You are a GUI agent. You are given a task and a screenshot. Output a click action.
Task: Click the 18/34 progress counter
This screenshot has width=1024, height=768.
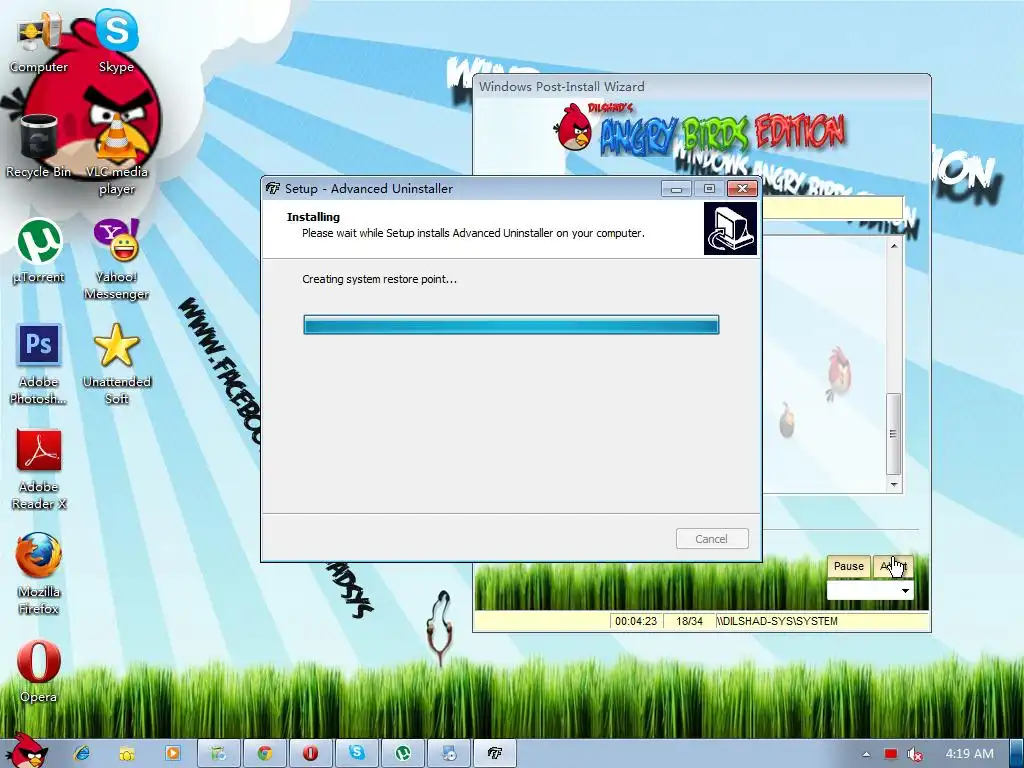pos(689,621)
